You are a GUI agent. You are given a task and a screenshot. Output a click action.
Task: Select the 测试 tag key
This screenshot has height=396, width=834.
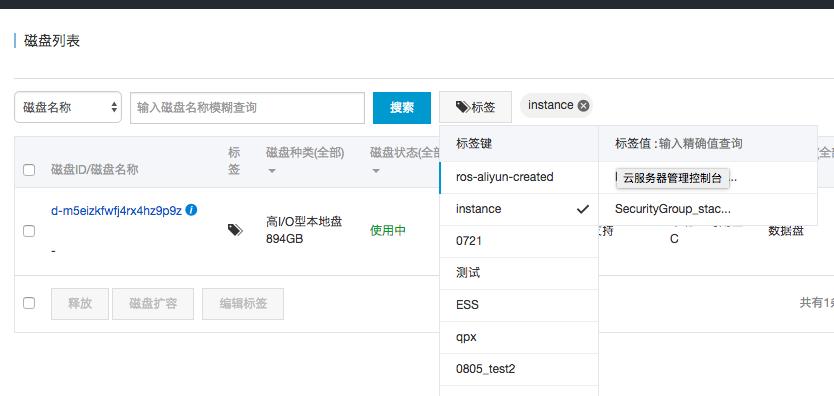[x=519, y=273]
